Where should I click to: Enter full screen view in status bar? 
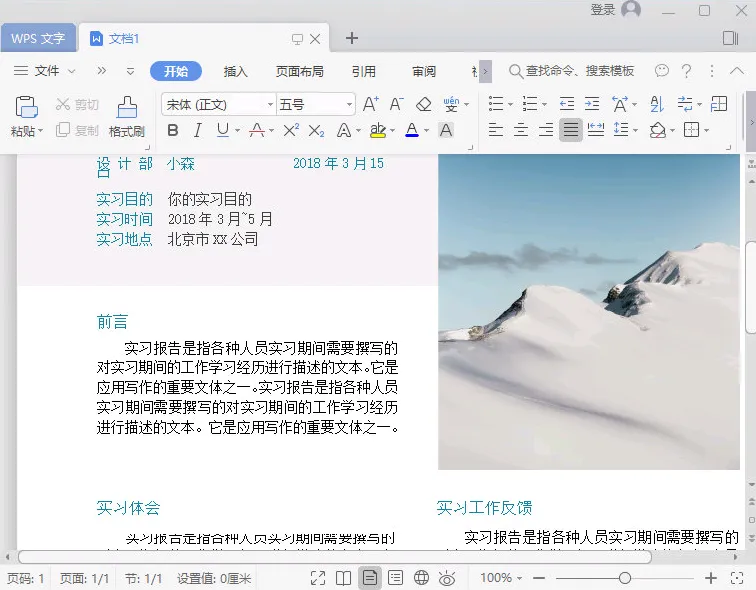[x=318, y=577]
